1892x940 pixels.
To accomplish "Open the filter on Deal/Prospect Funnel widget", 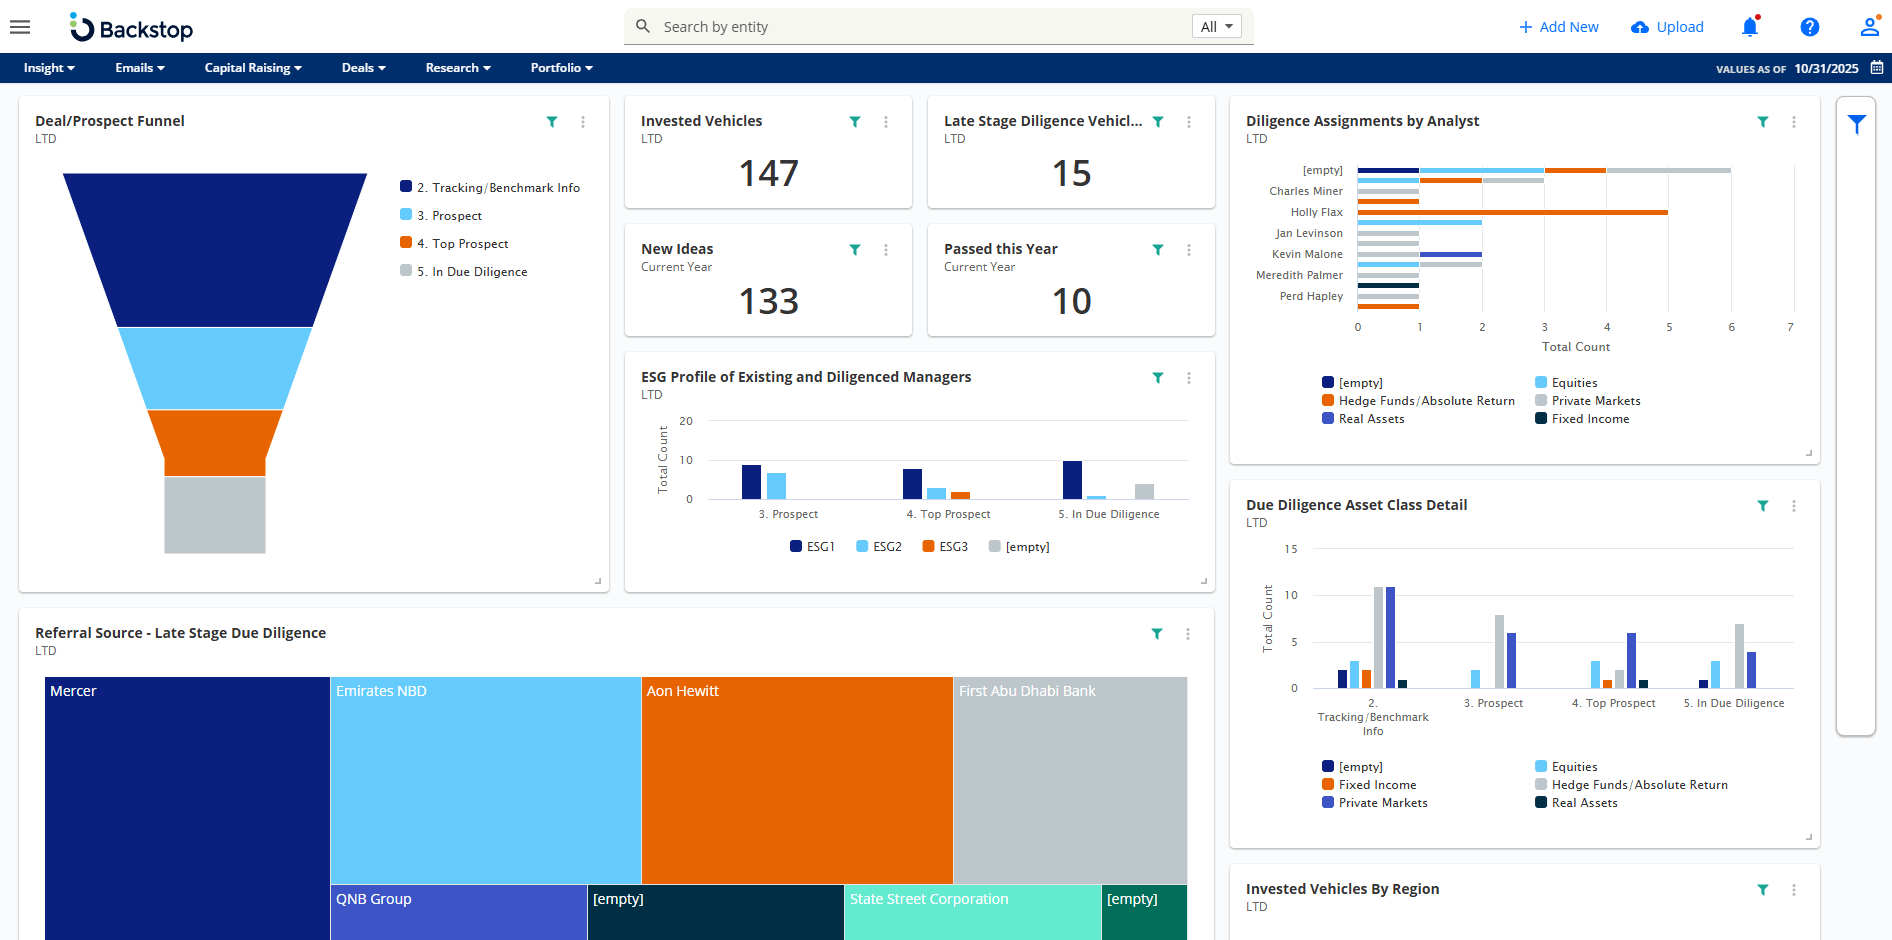I will tap(552, 122).
